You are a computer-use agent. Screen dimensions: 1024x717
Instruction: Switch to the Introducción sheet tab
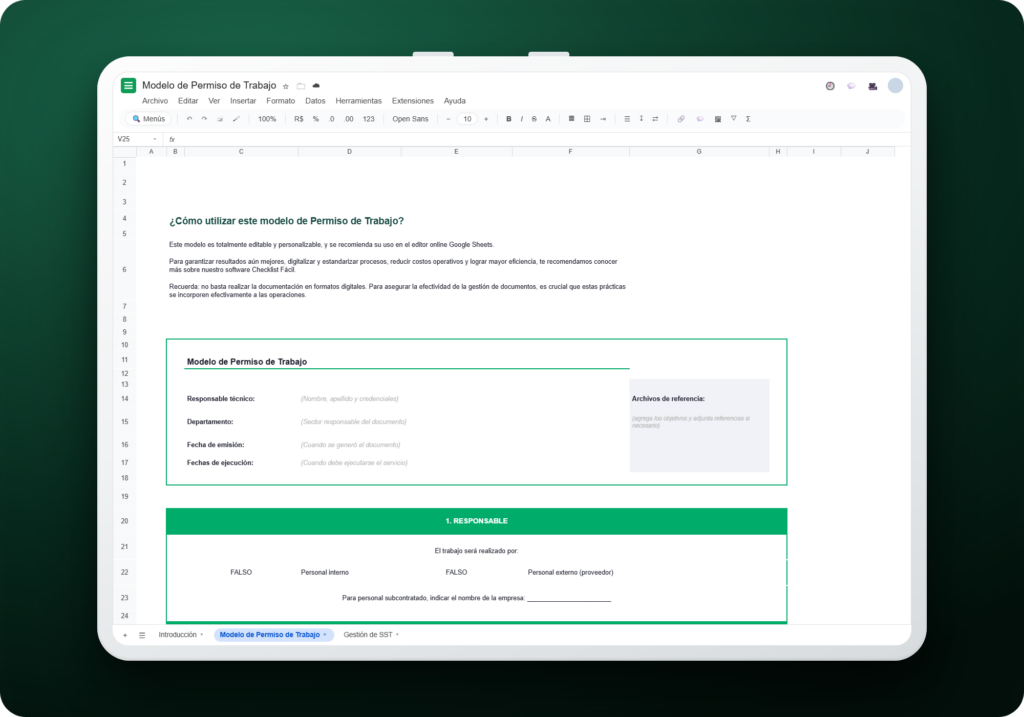(x=178, y=635)
